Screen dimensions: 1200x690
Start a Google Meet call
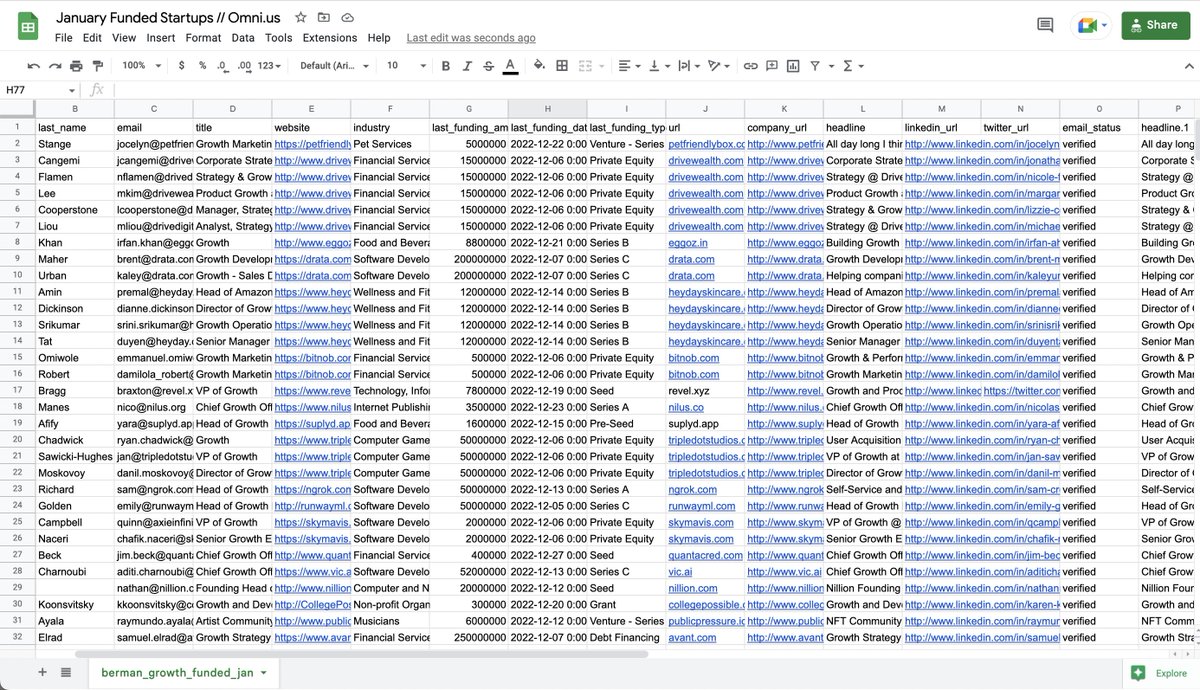click(1090, 26)
